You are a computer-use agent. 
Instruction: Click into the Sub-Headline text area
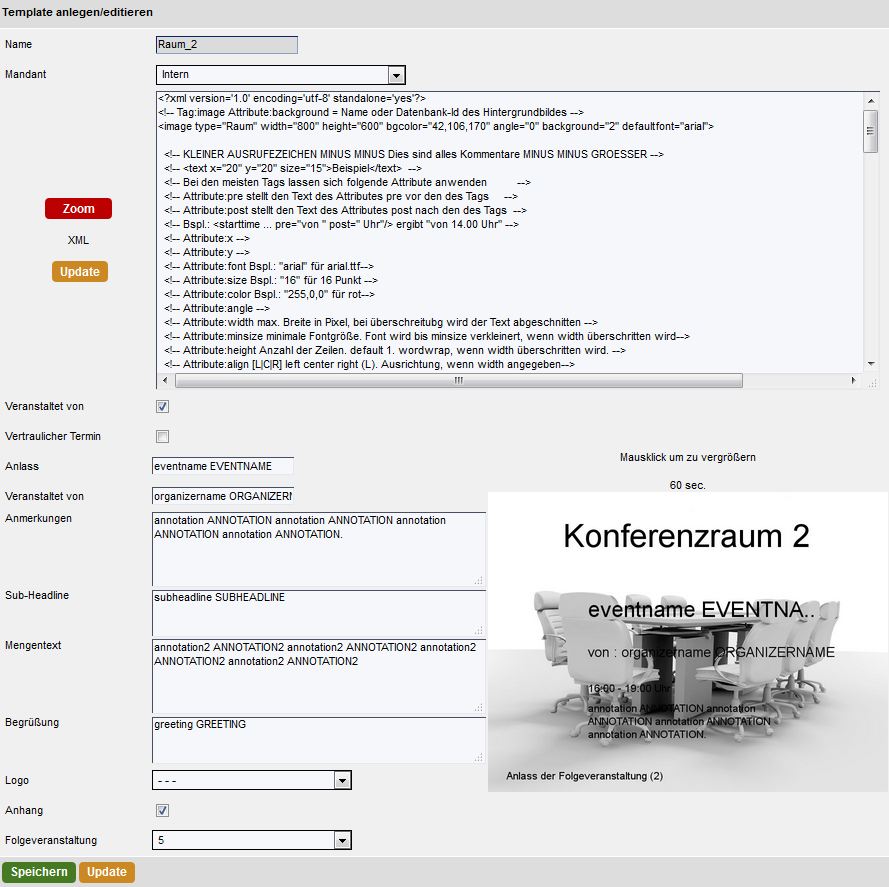[319, 613]
